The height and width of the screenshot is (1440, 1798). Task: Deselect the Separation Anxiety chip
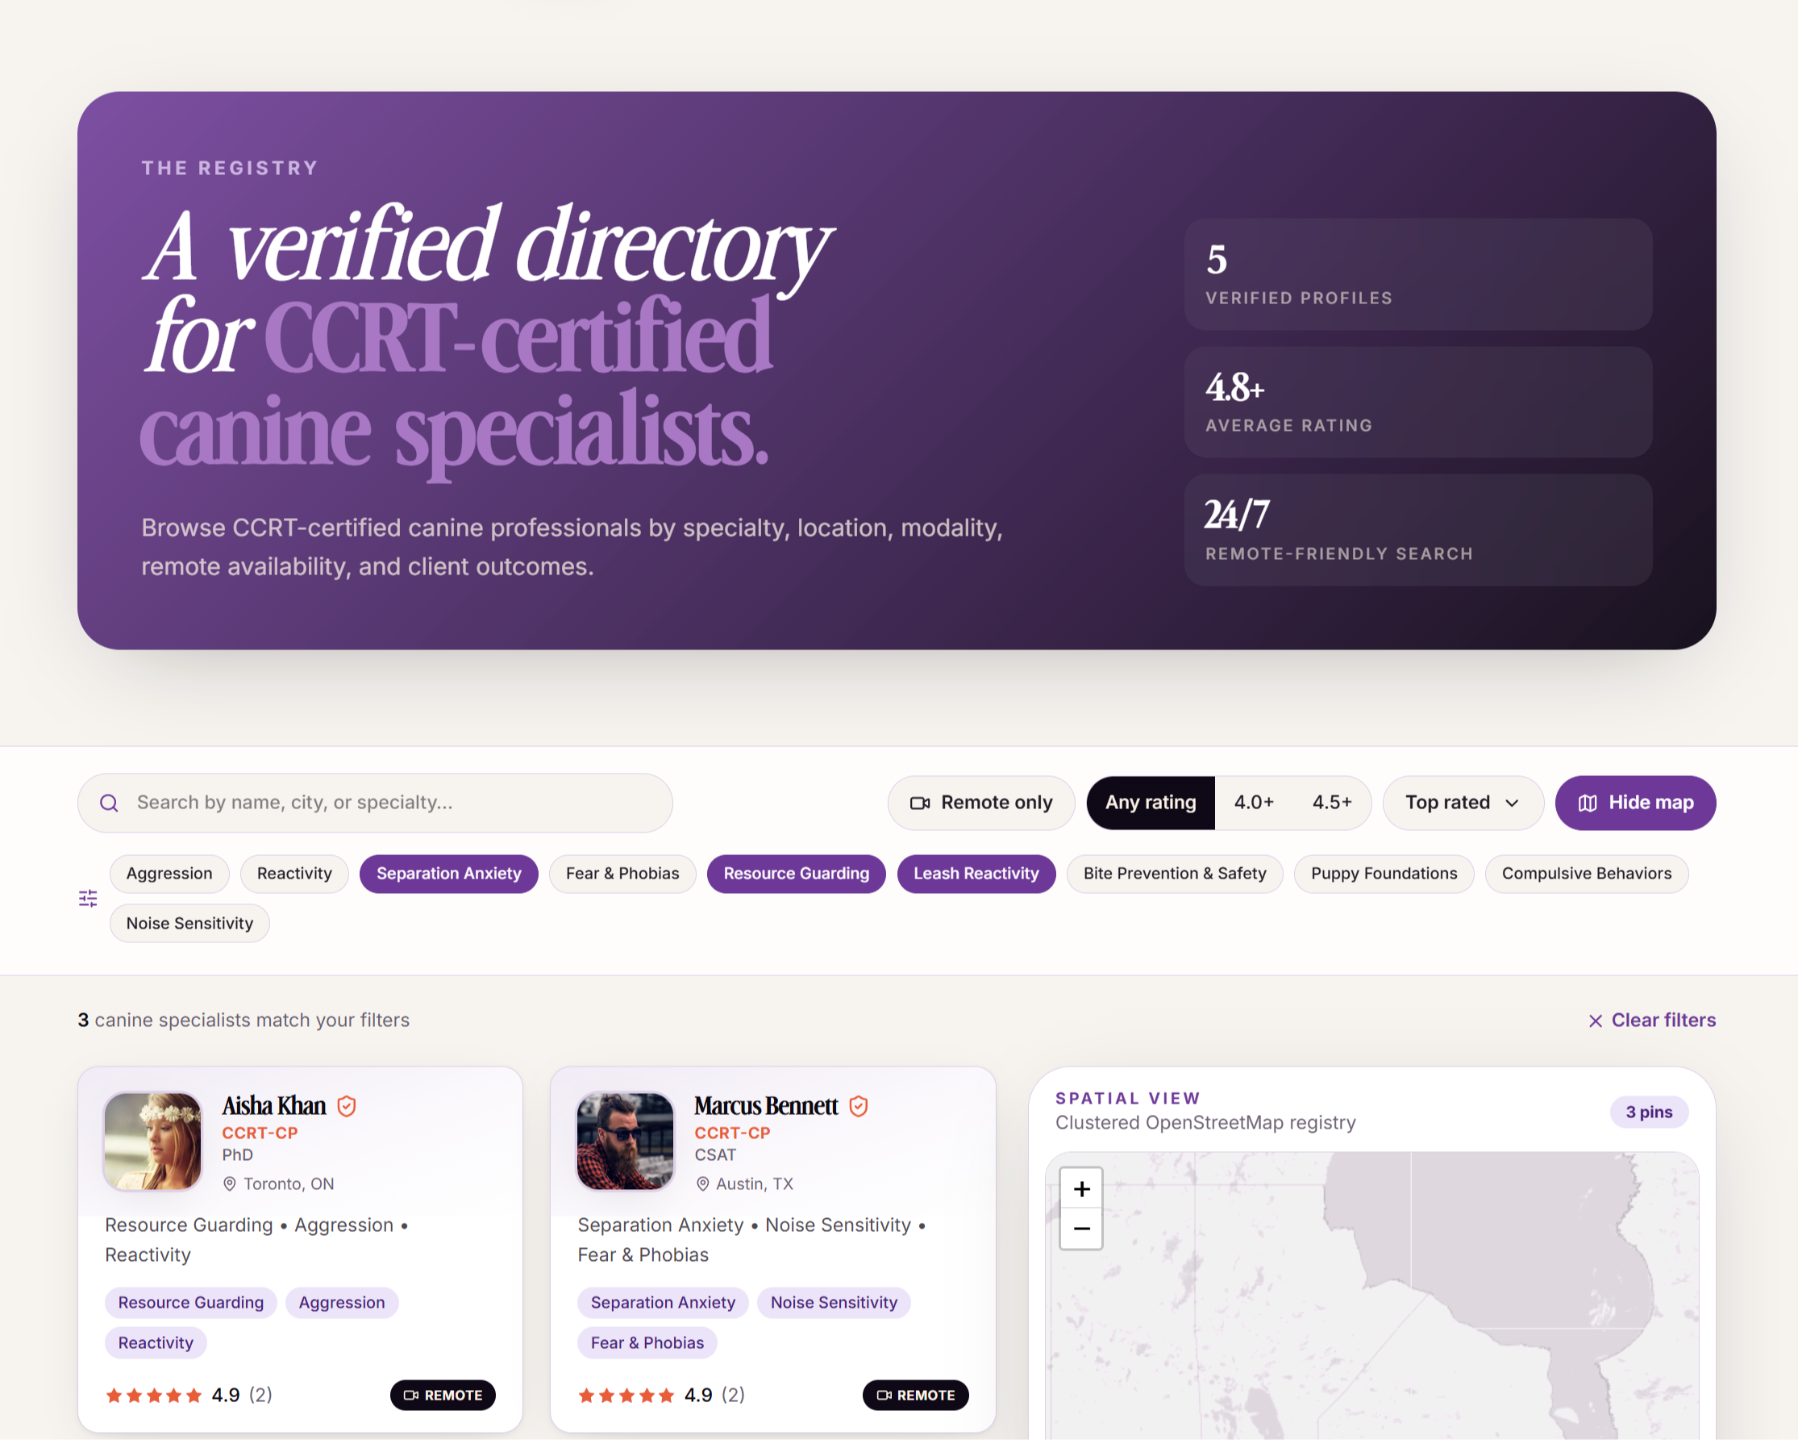[449, 874]
